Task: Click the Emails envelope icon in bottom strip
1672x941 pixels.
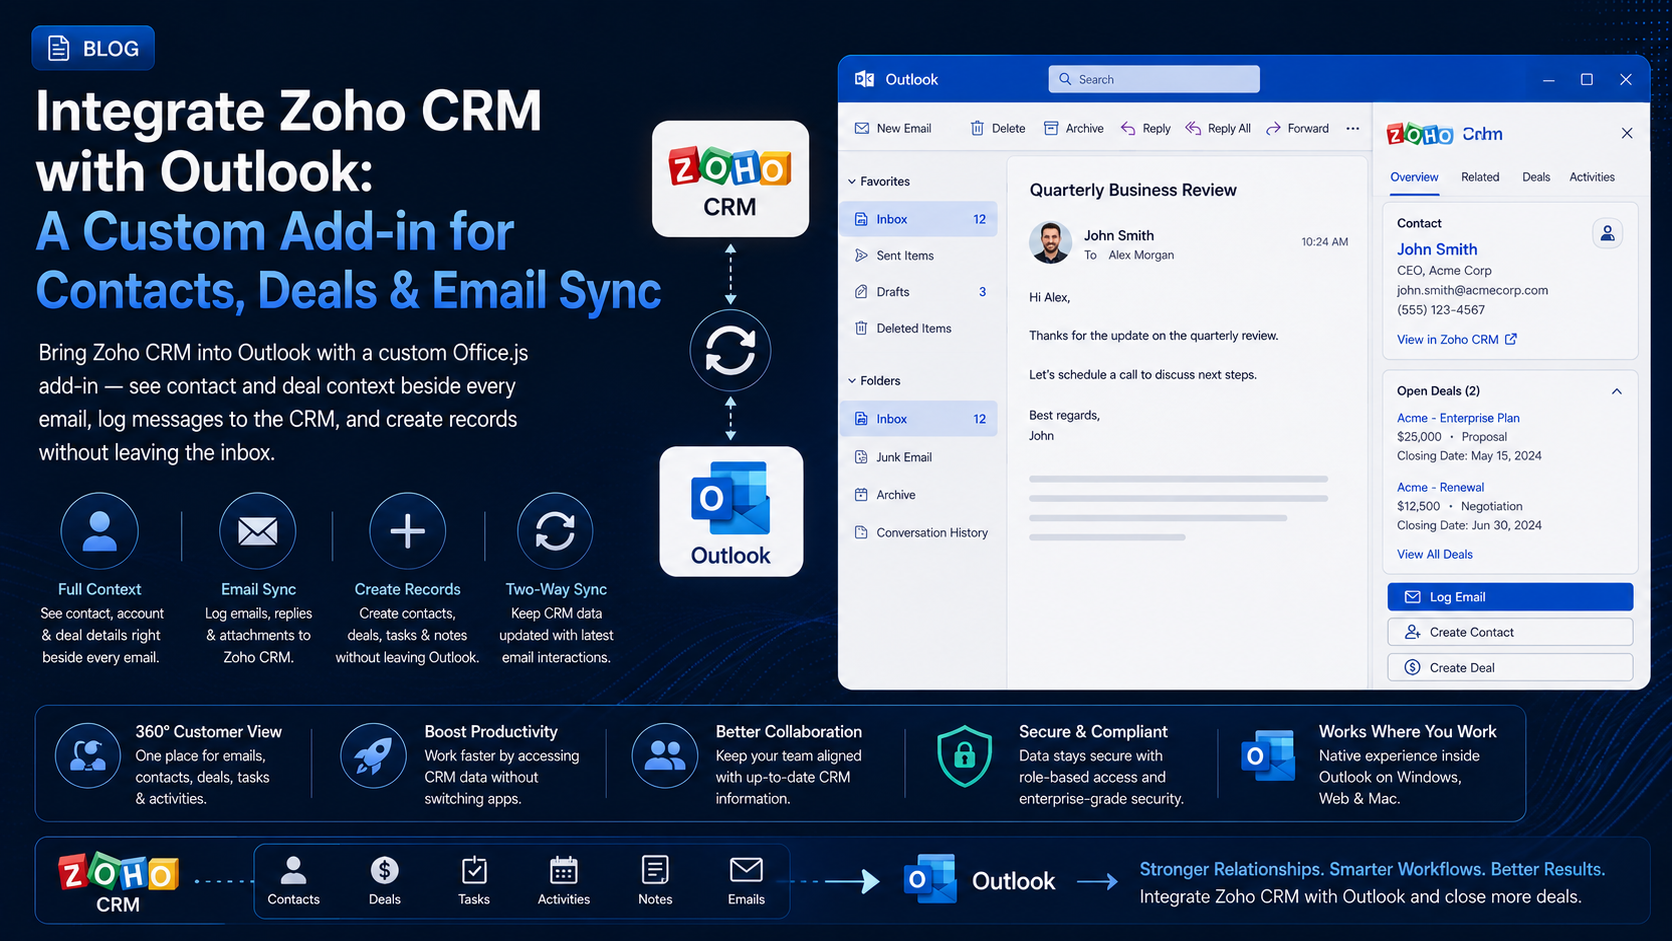Action: pos(746,870)
